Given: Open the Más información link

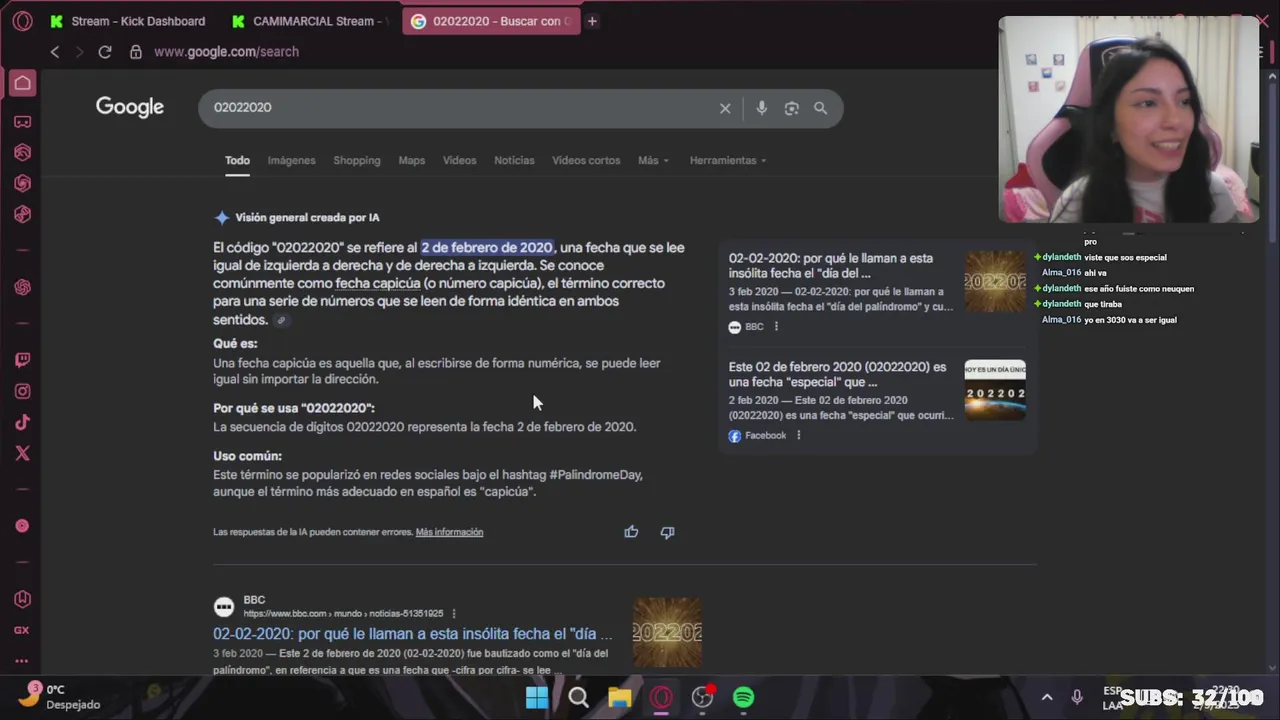Looking at the screenshot, I should click(x=449, y=532).
